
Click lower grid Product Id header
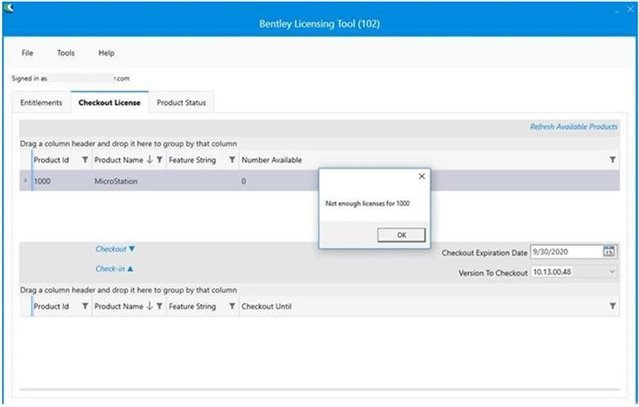point(51,306)
